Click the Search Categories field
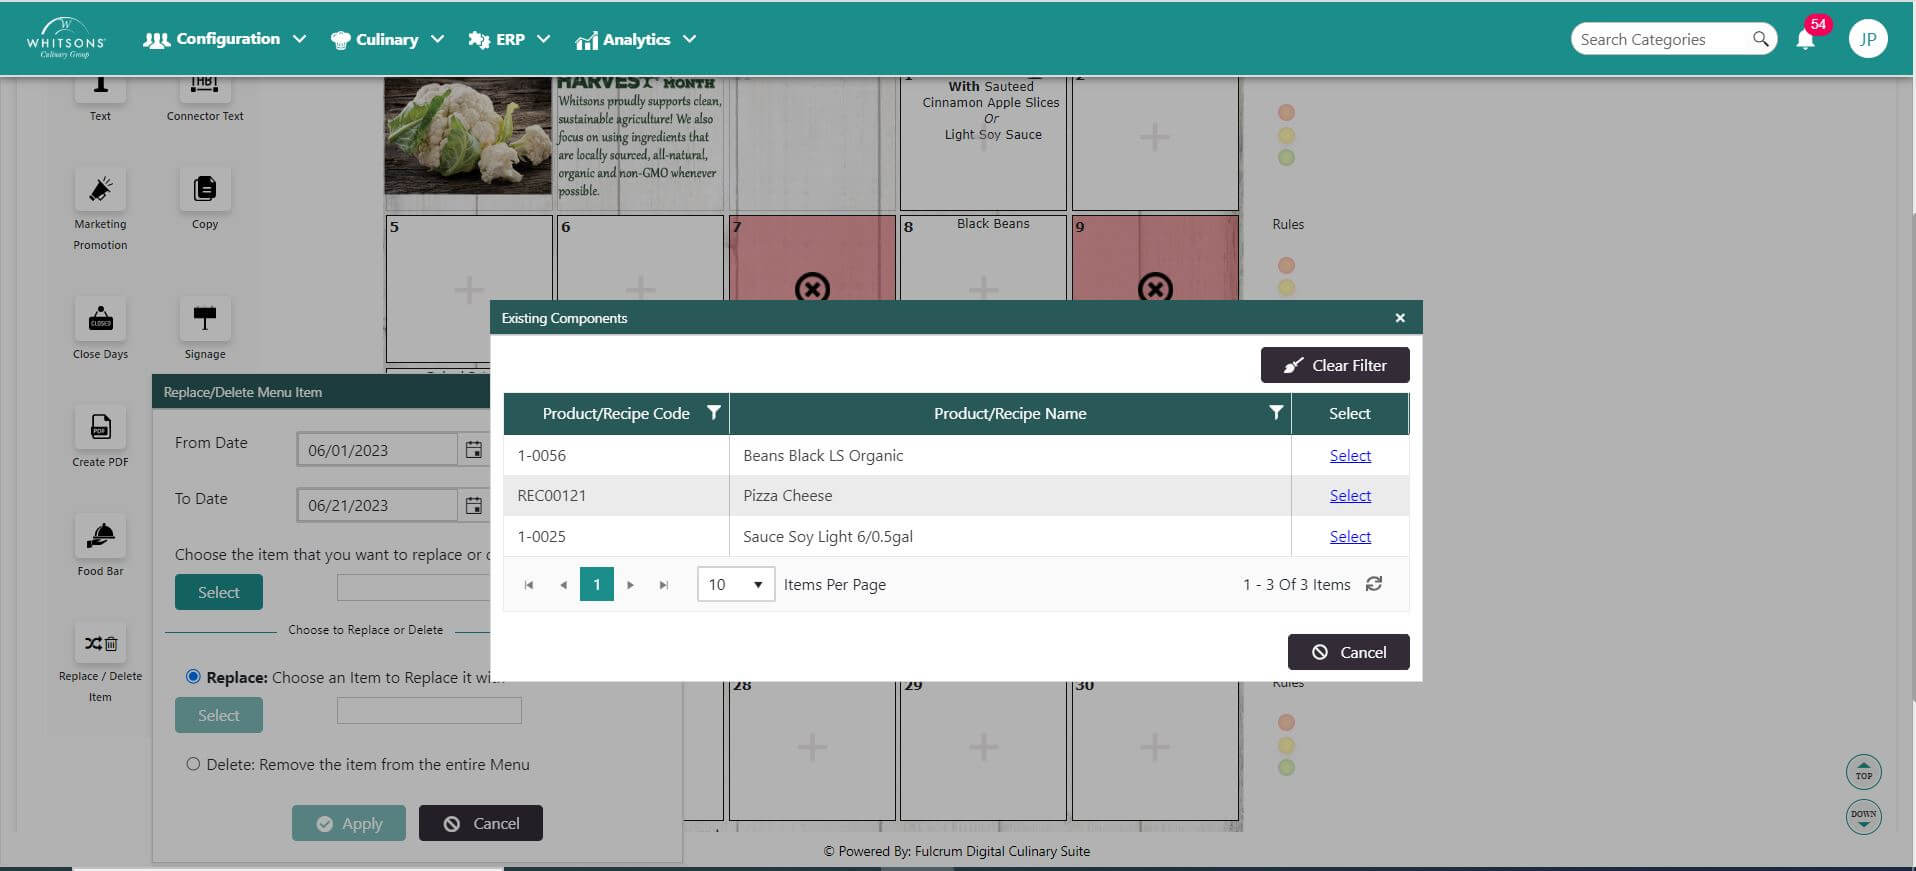 tap(1660, 39)
